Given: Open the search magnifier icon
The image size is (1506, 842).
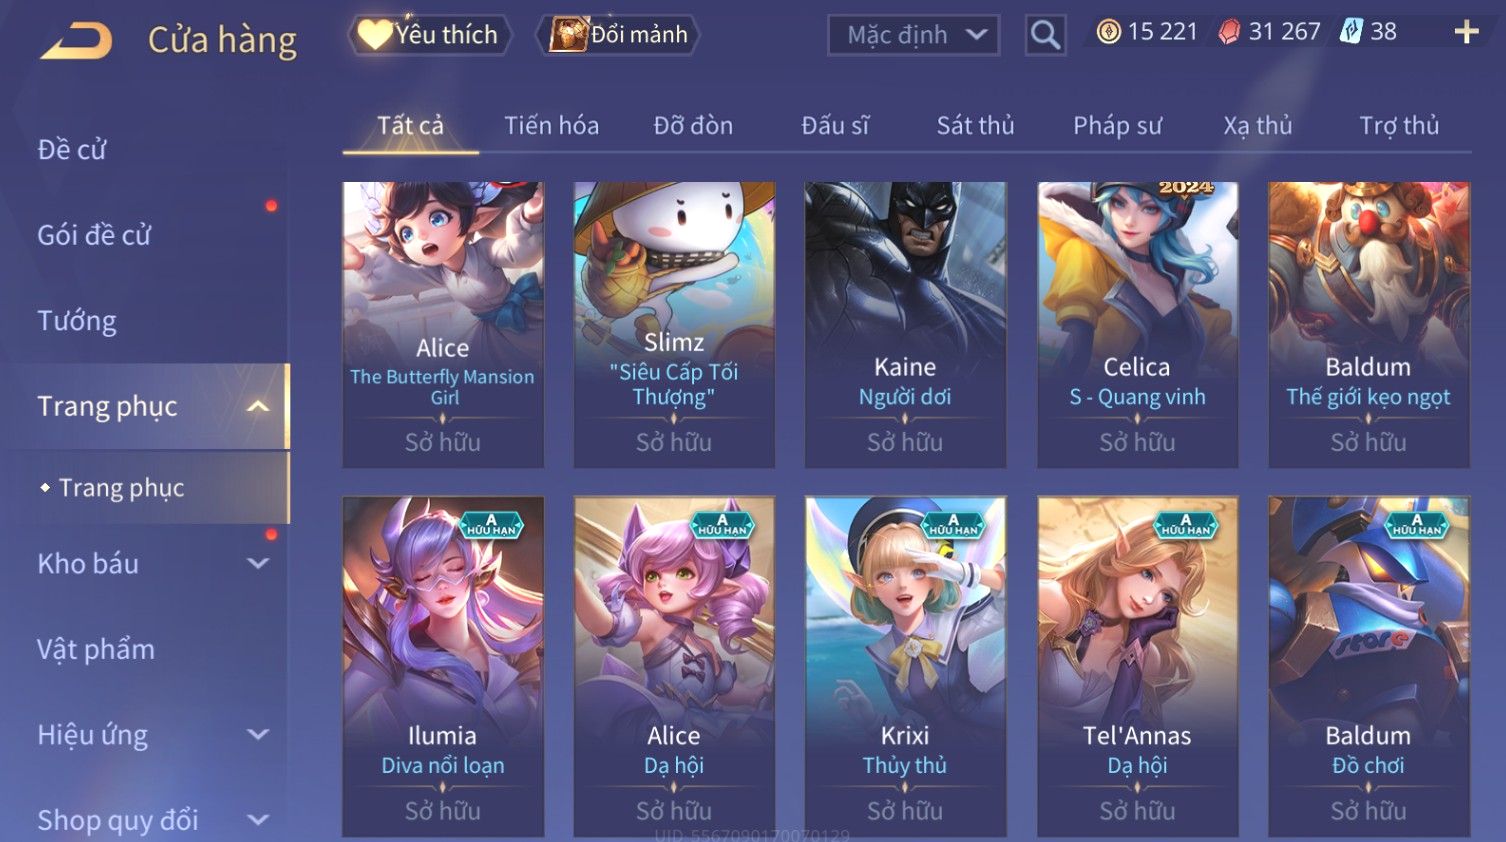Looking at the screenshot, I should pos(1045,35).
